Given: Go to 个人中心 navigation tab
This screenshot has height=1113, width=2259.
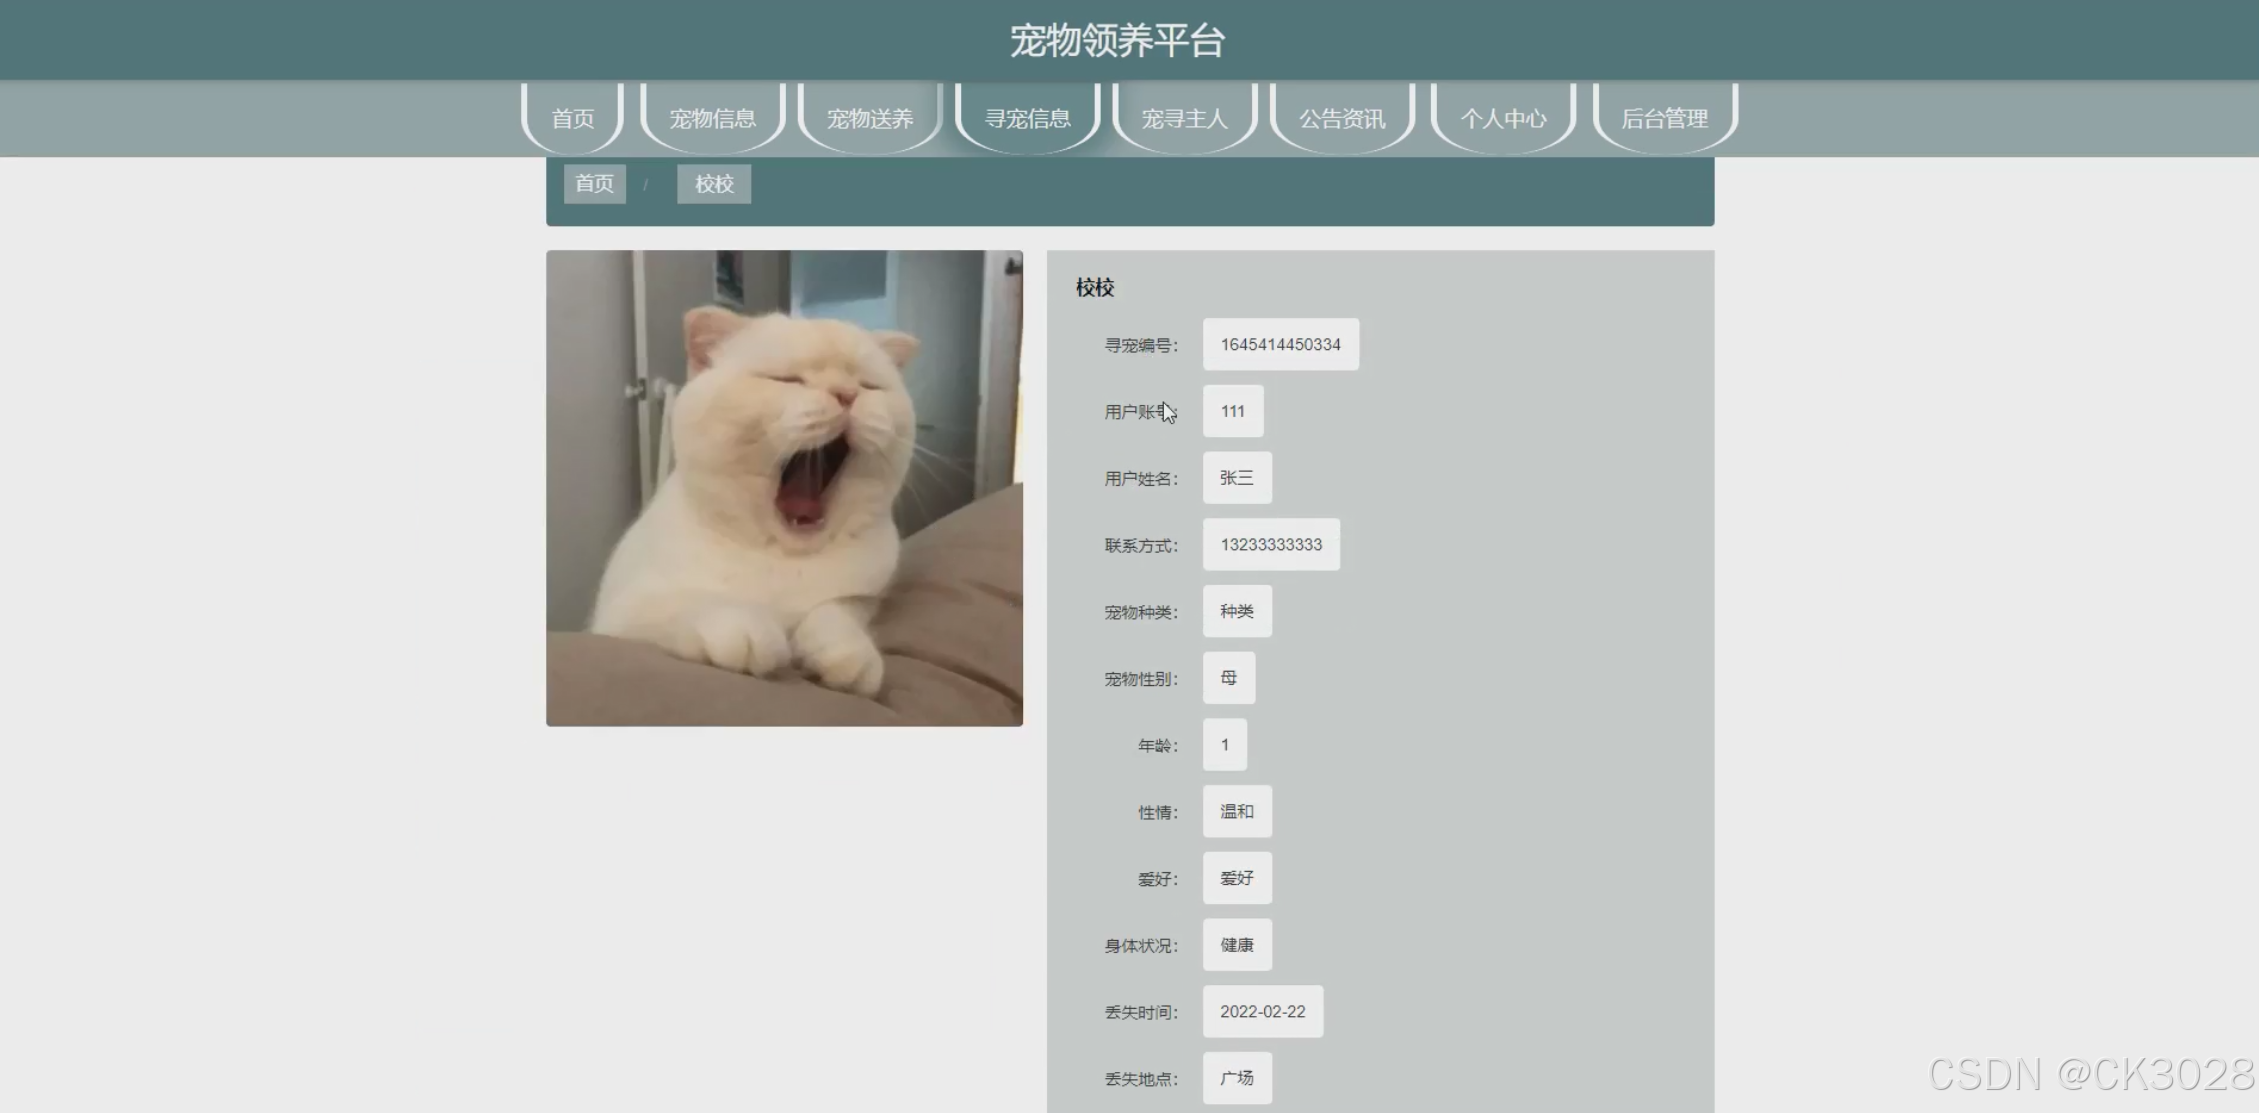Looking at the screenshot, I should [1503, 119].
